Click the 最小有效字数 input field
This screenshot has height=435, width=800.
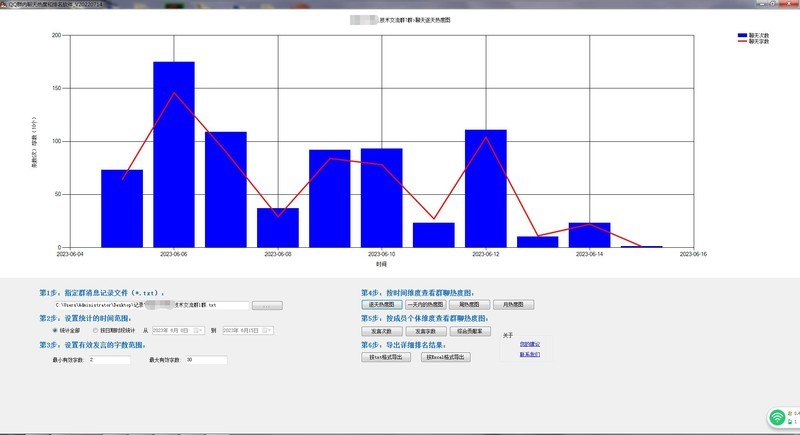[x=109, y=359]
